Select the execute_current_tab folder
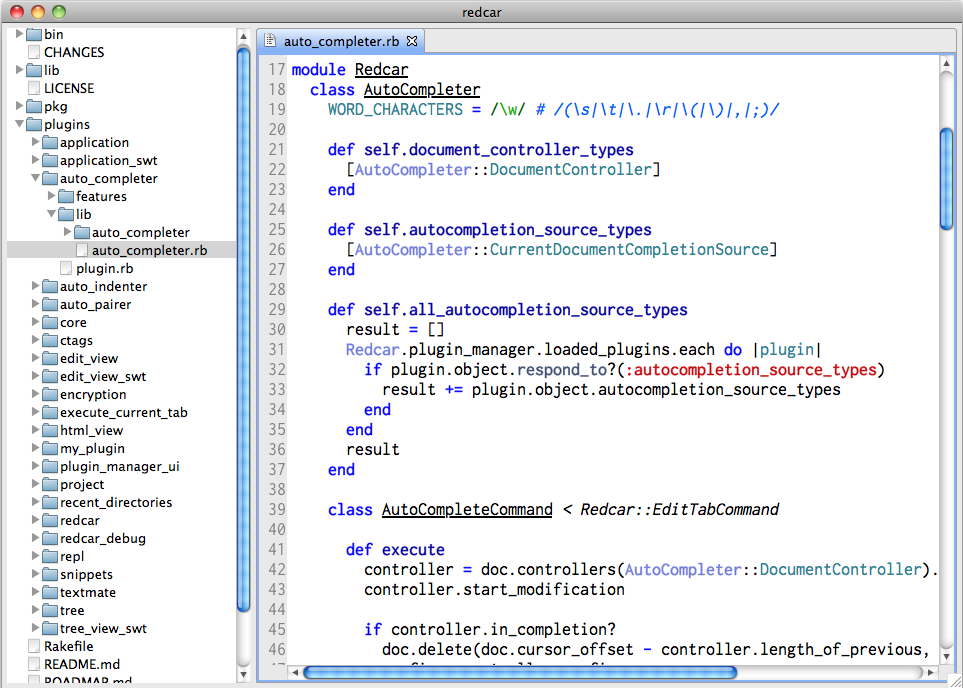 click(123, 412)
